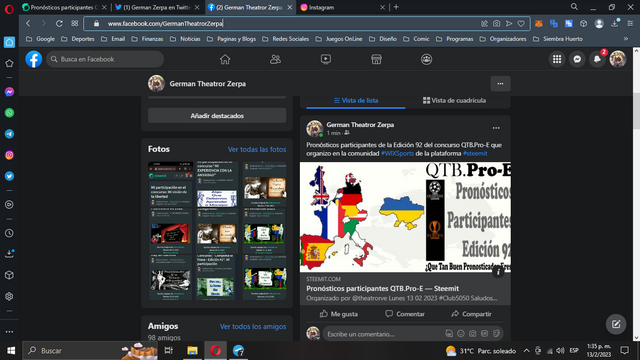Open the Facebook Watch video icon

[x=326, y=60]
